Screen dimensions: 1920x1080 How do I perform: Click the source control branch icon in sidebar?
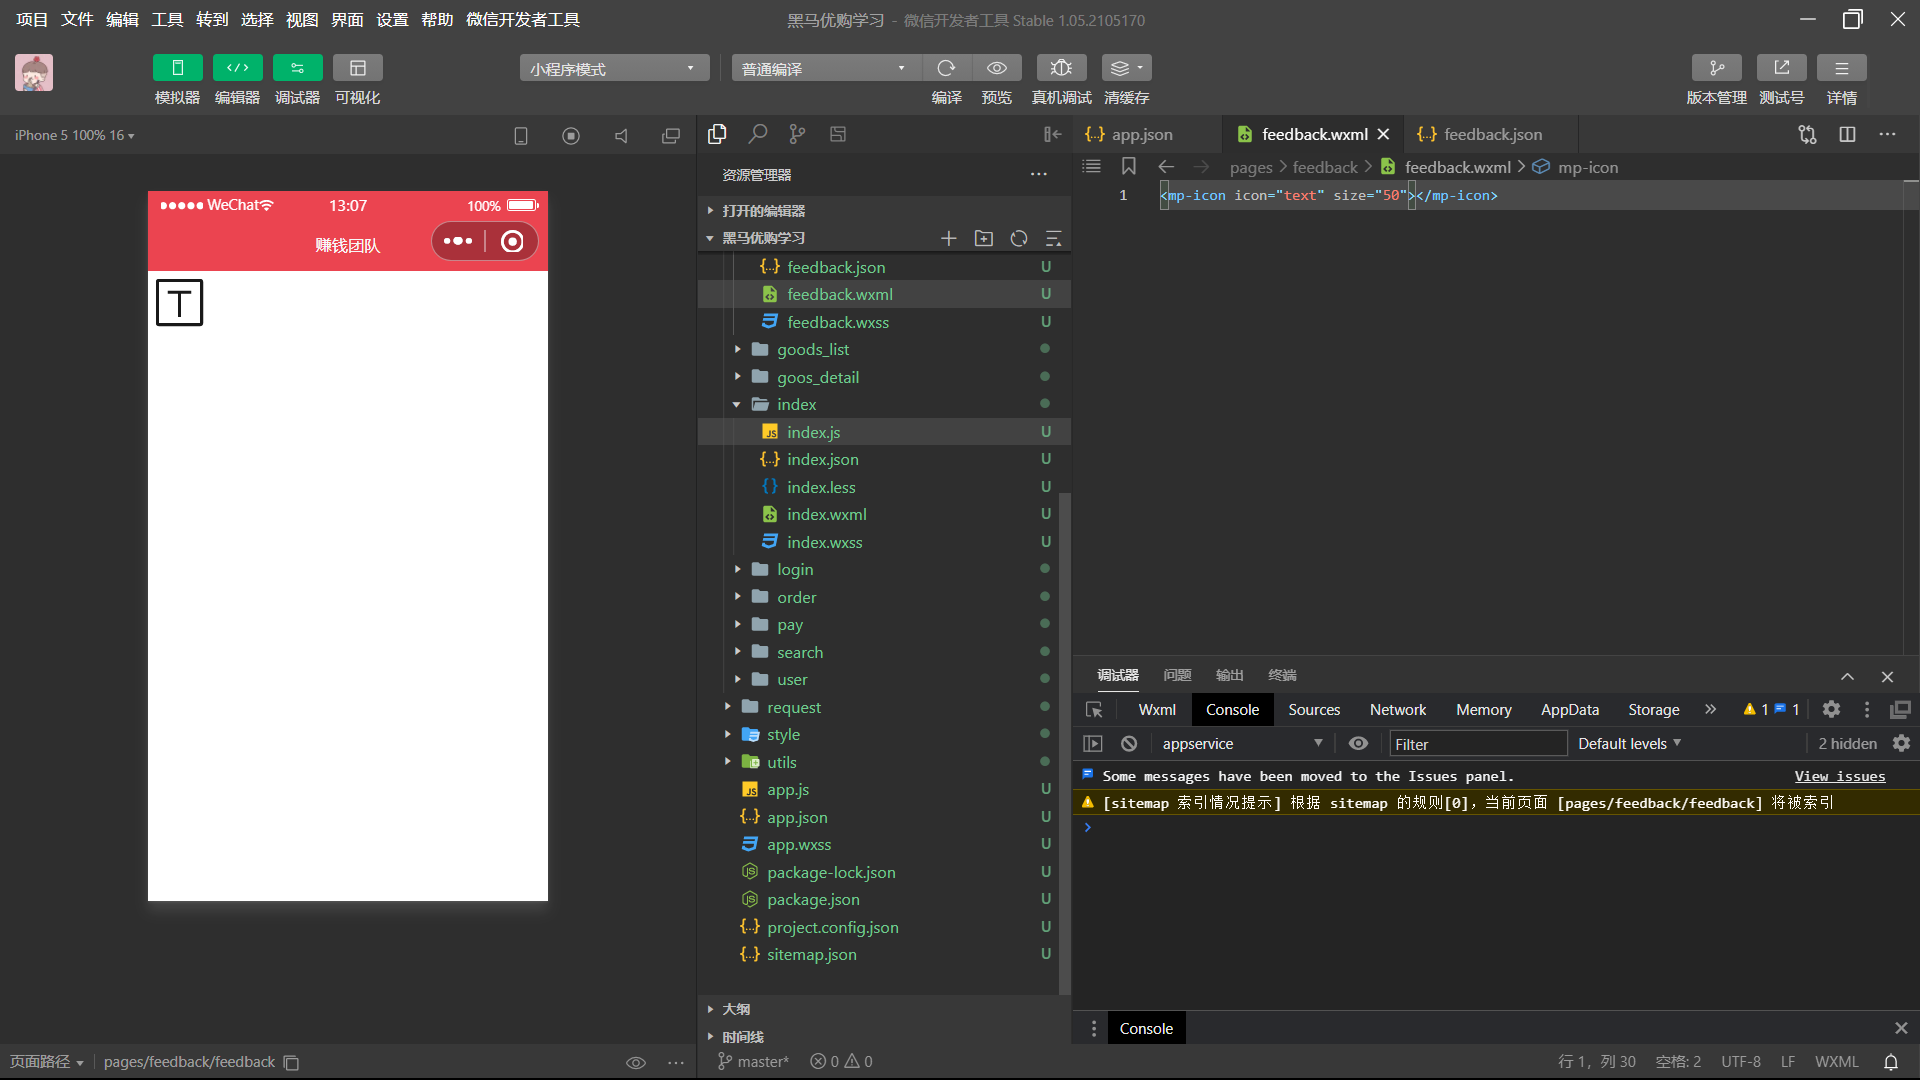coord(797,134)
